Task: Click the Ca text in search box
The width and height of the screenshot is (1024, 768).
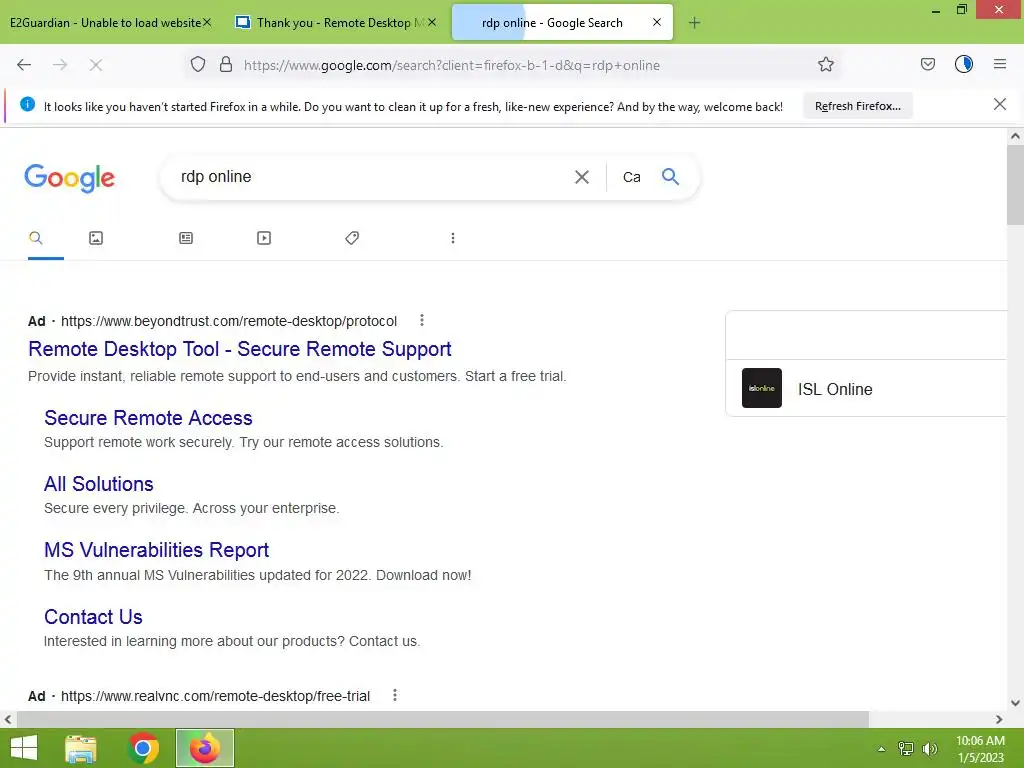Action: pos(632,177)
